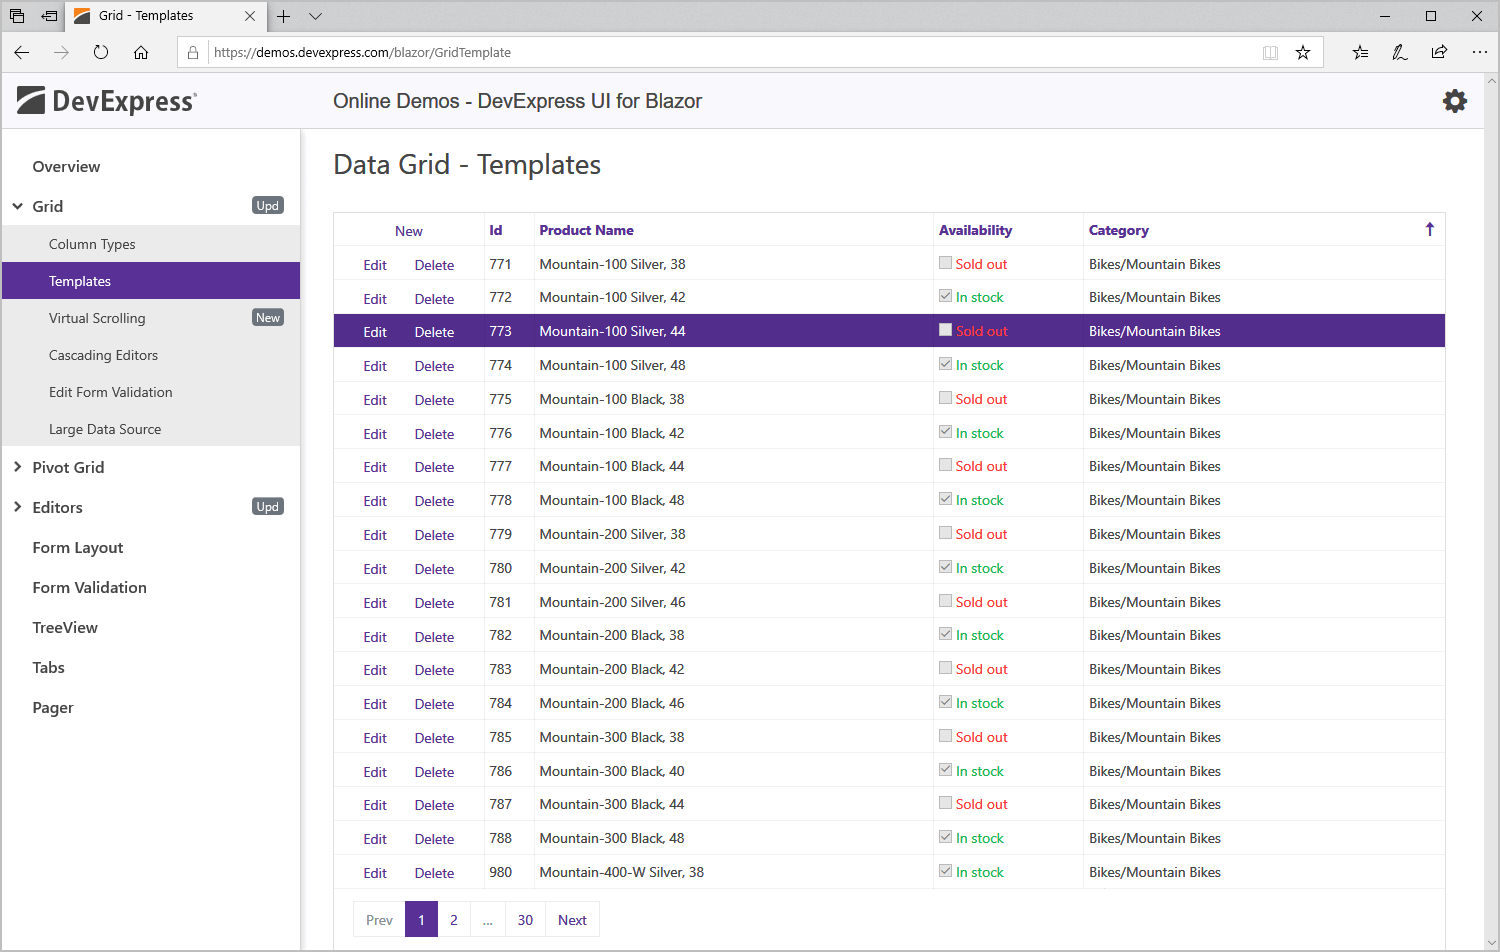The height and width of the screenshot is (952, 1500).
Task: Go to browser home page icon
Action: click(x=141, y=52)
